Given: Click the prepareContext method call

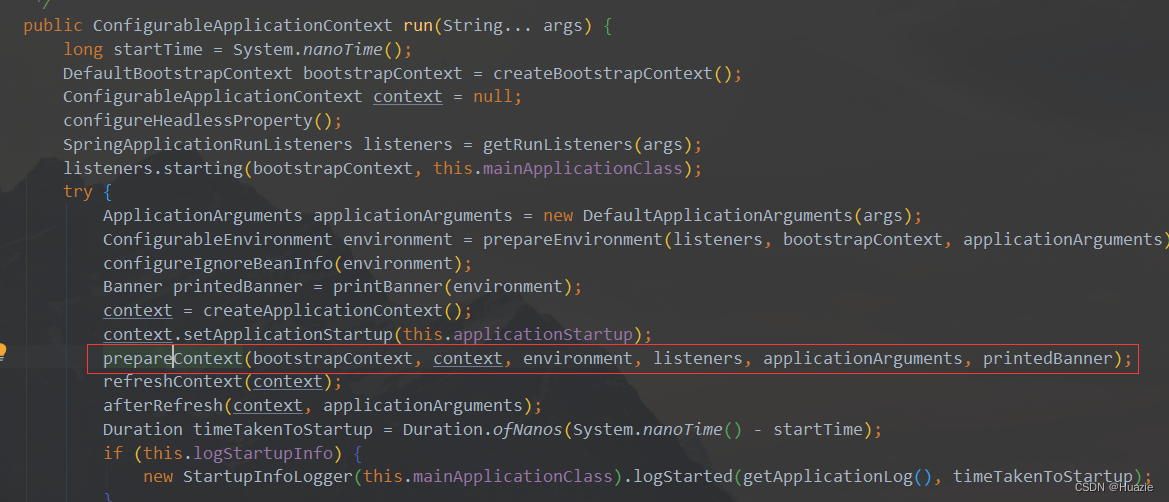Looking at the screenshot, I should coord(173,358).
